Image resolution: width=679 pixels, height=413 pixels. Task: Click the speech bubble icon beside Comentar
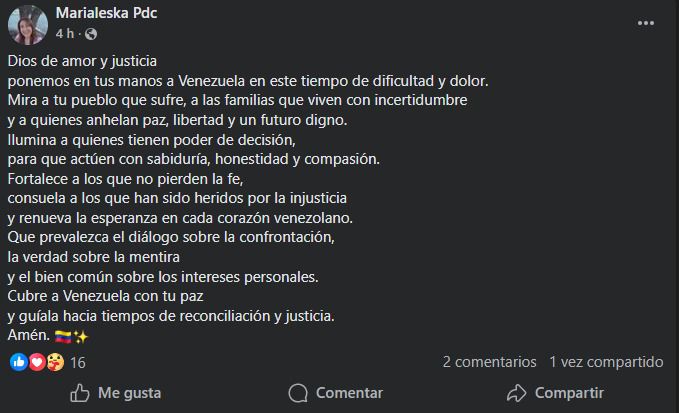pyautogui.click(x=298, y=393)
